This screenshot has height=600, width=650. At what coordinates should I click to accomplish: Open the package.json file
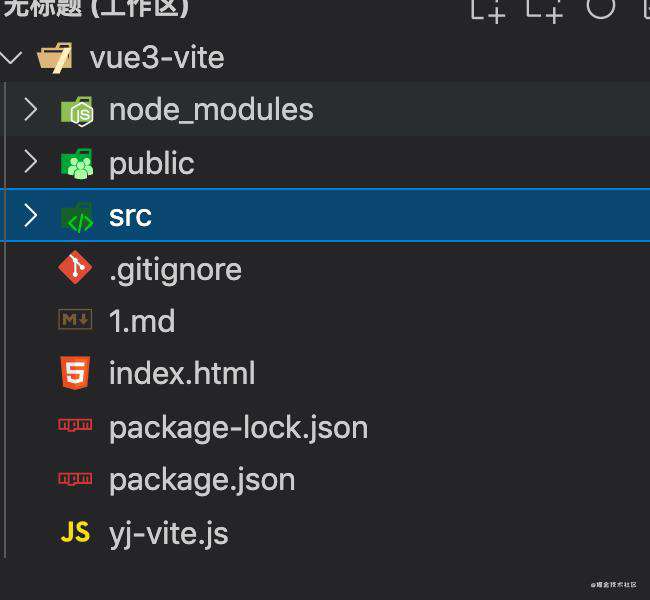(x=202, y=481)
